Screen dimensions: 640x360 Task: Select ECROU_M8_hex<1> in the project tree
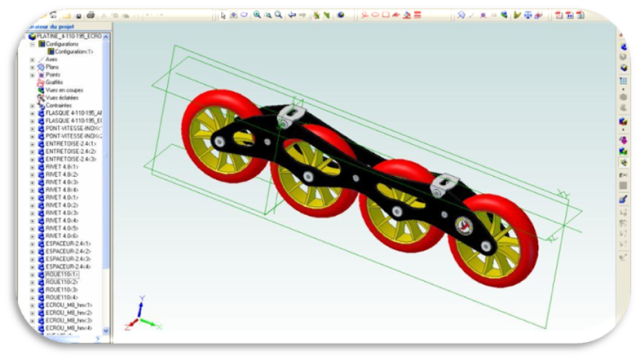point(69,305)
